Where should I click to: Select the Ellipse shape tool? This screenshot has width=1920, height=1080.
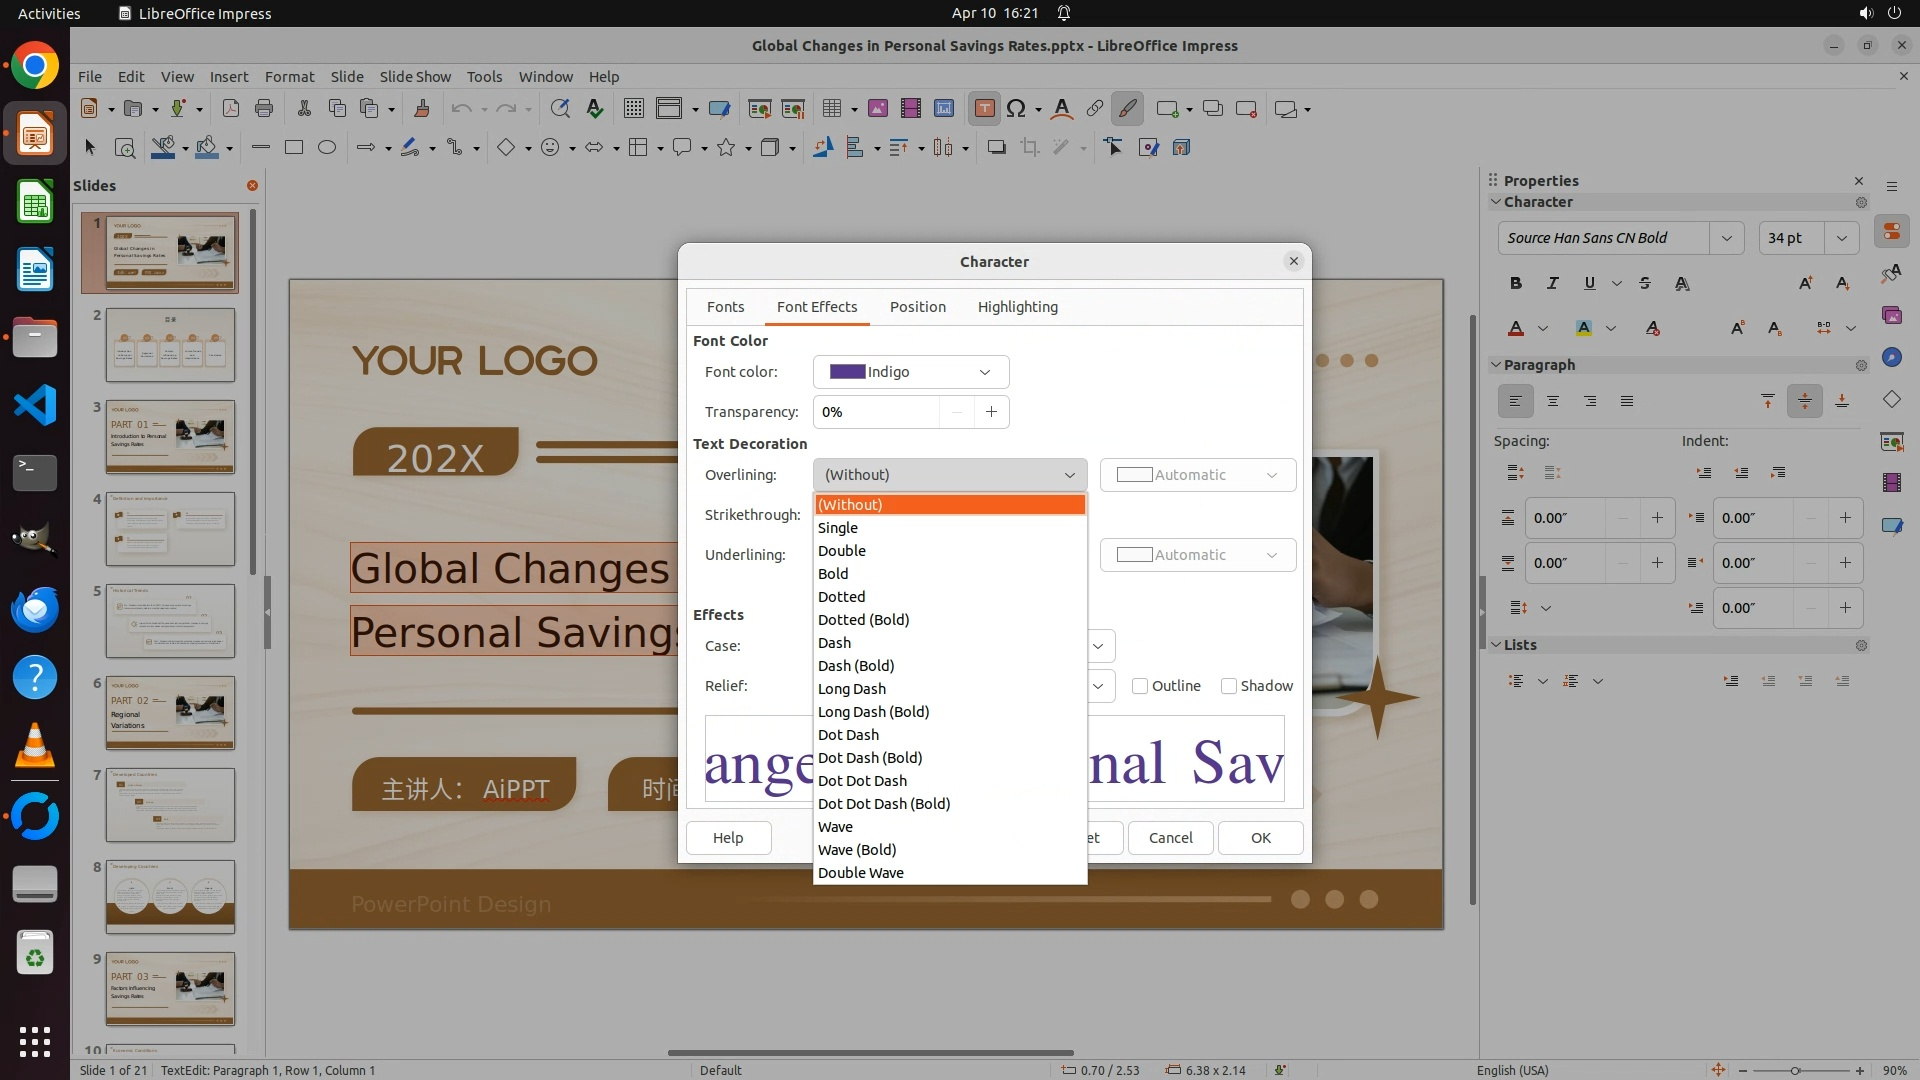(327, 148)
